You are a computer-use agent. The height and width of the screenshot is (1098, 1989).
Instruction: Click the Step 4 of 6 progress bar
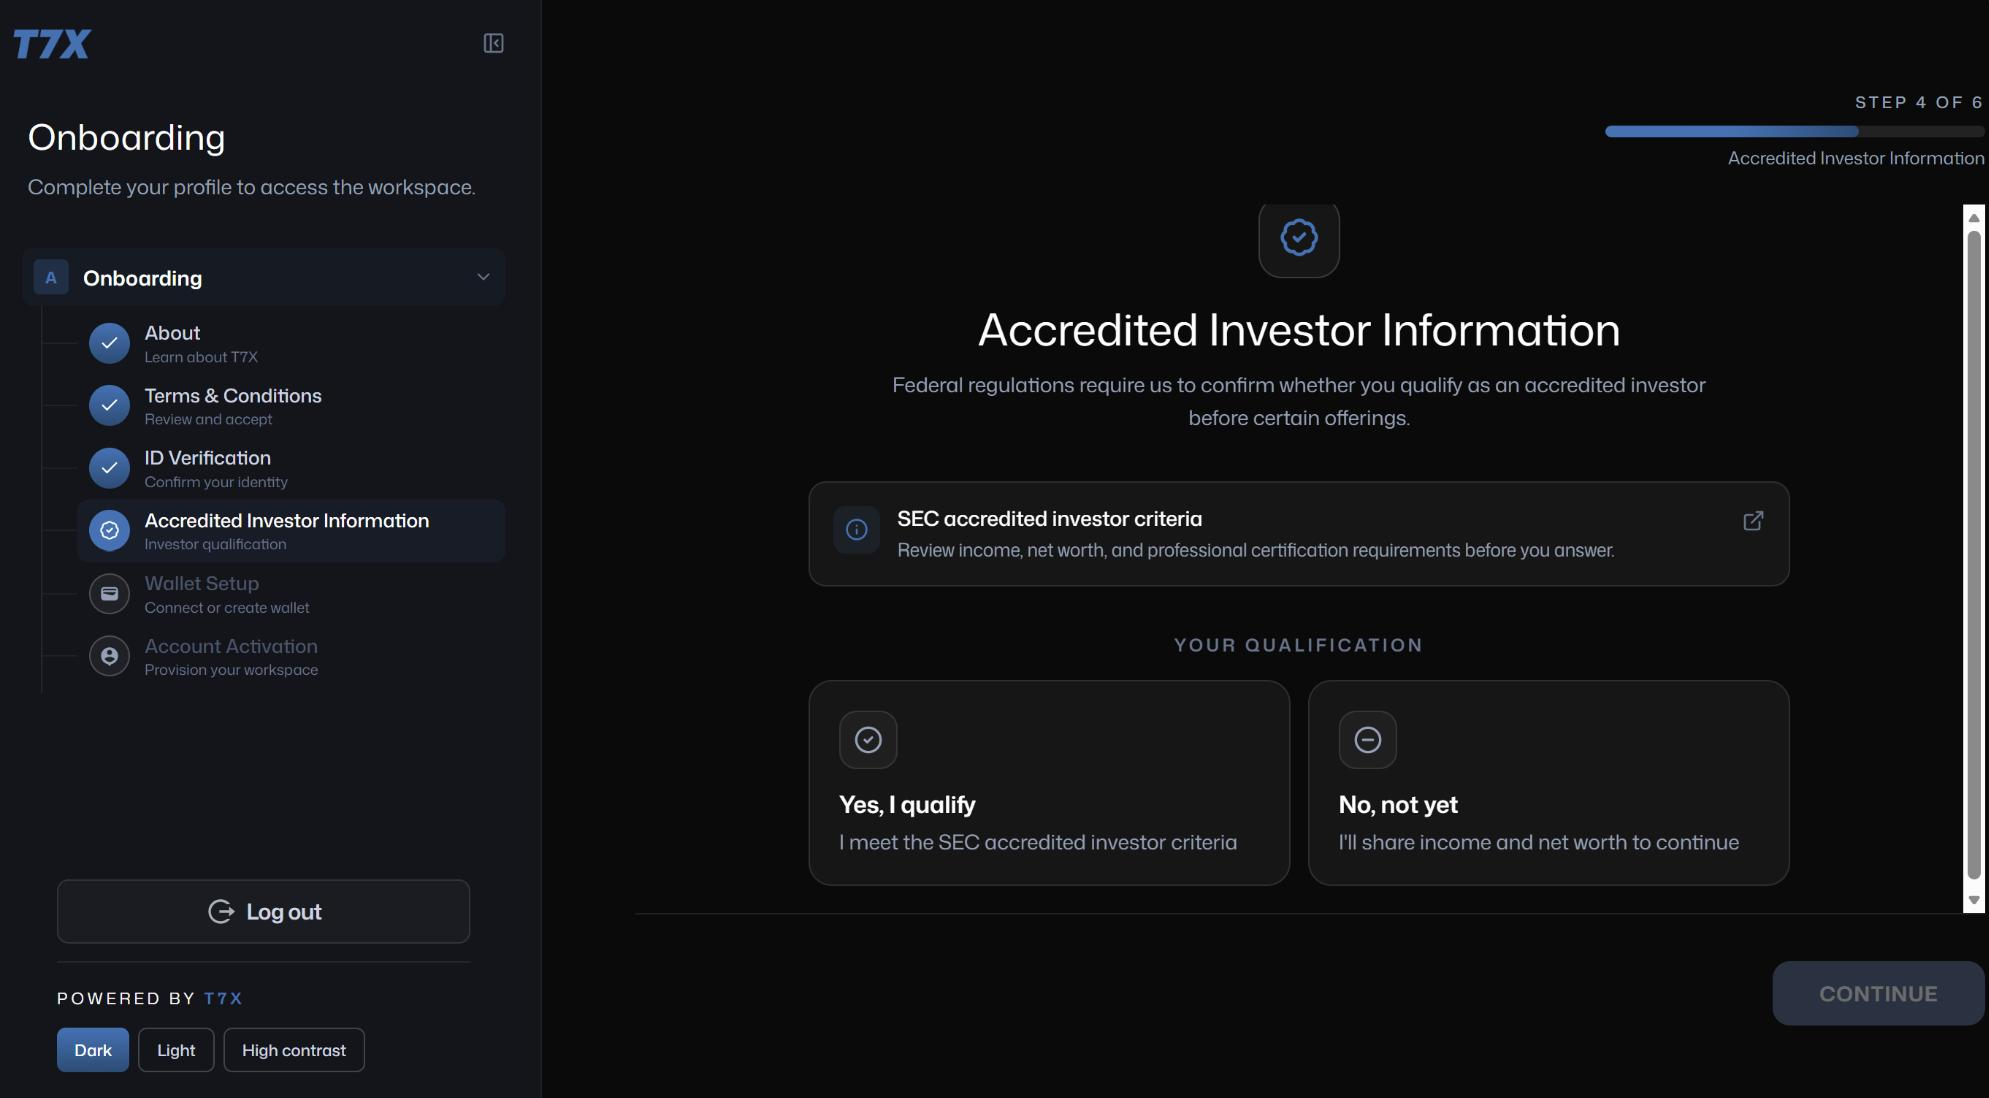click(1795, 131)
